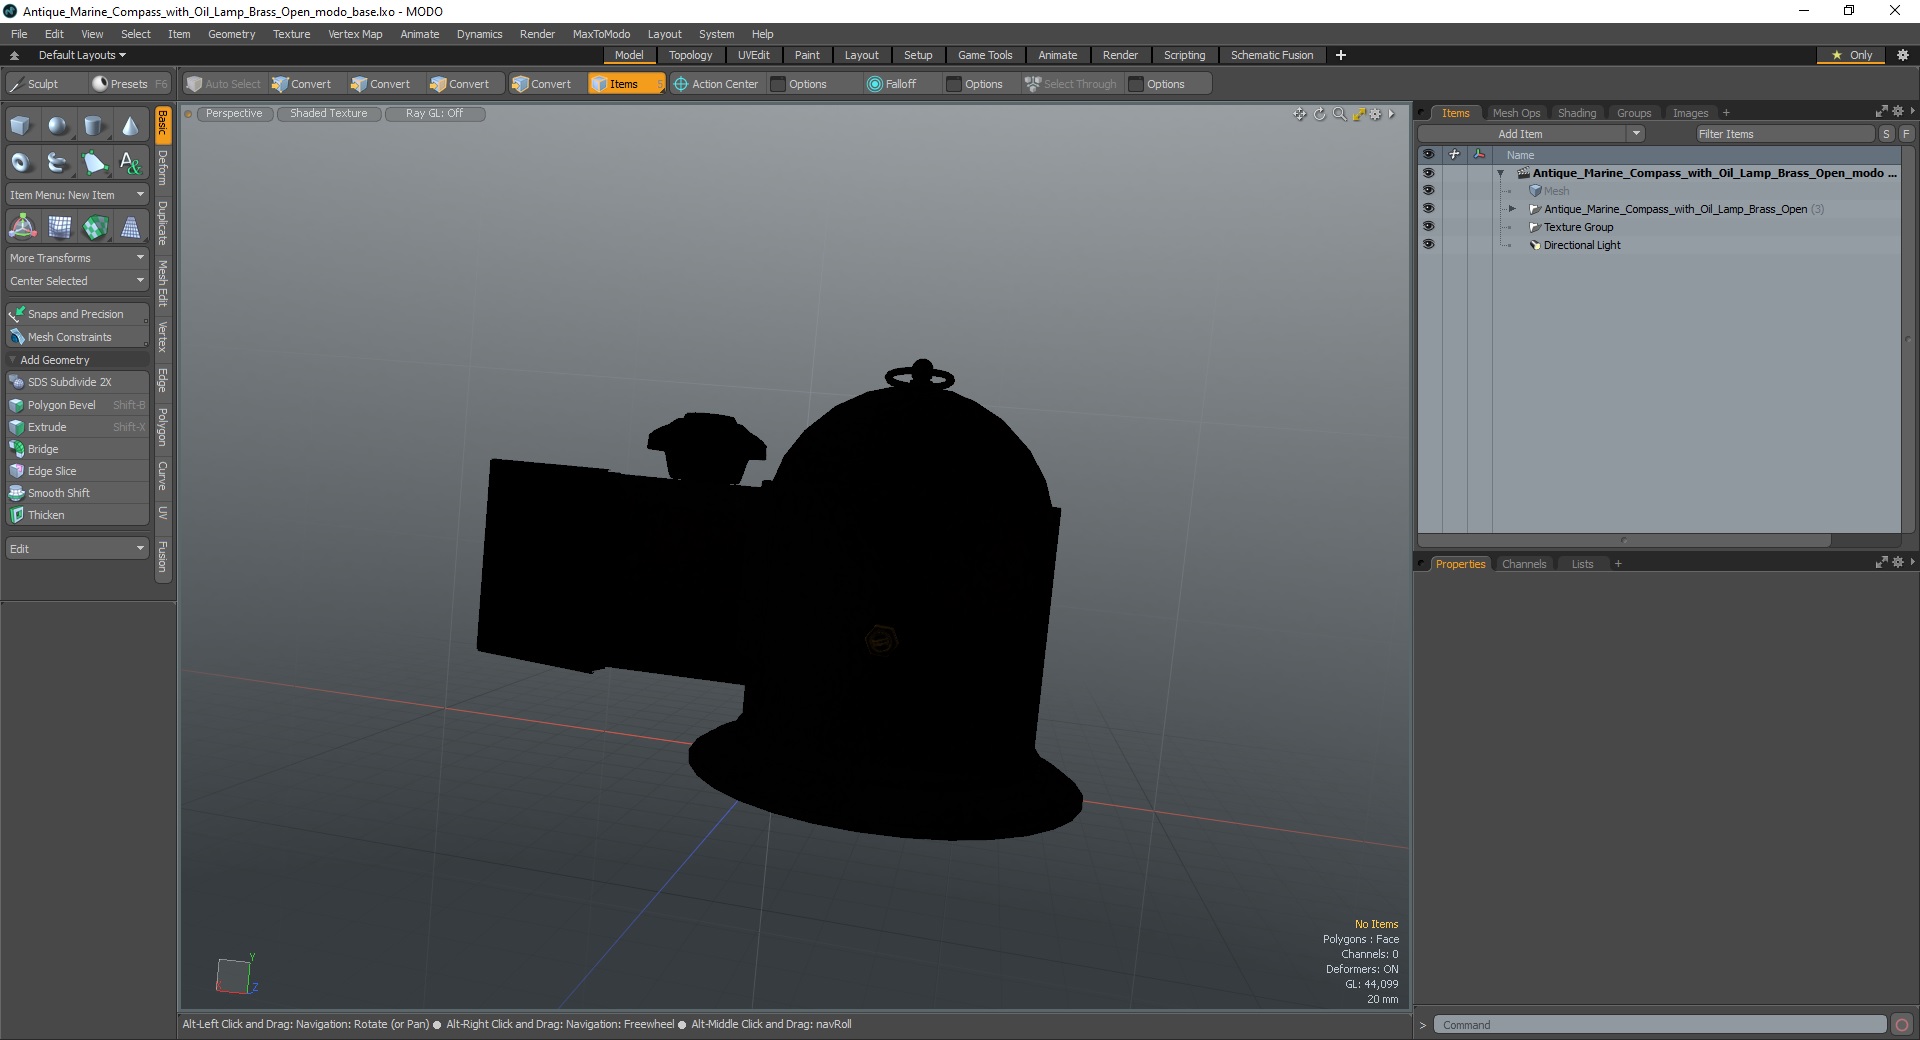Image resolution: width=1920 pixels, height=1040 pixels.
Task: Toggle visibility of Antique_Marine_Compass_with_Oil_Lamp_Brass_Open group
Action: [x=1428, y=209]
